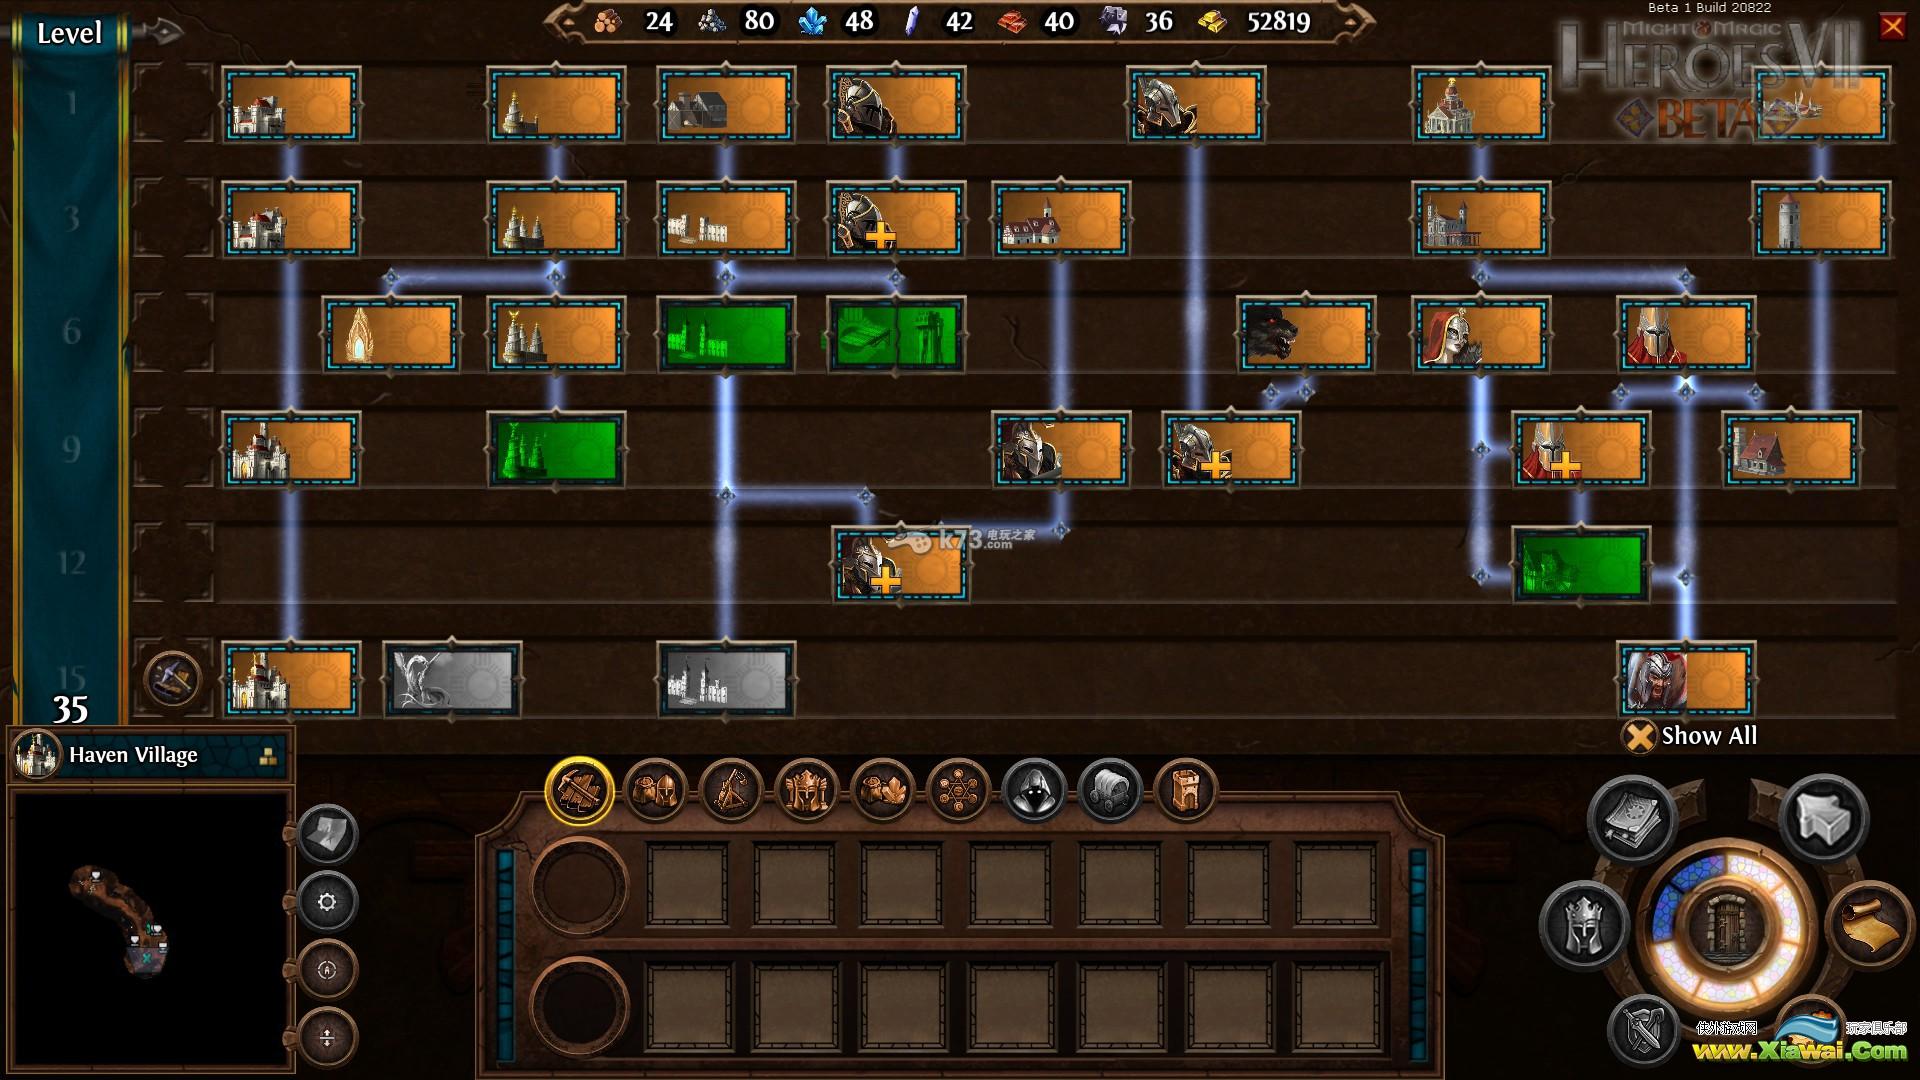Click the blue crystal resource icon showing 48
Screen dimensions: 1920x1080
coord(812,21)
